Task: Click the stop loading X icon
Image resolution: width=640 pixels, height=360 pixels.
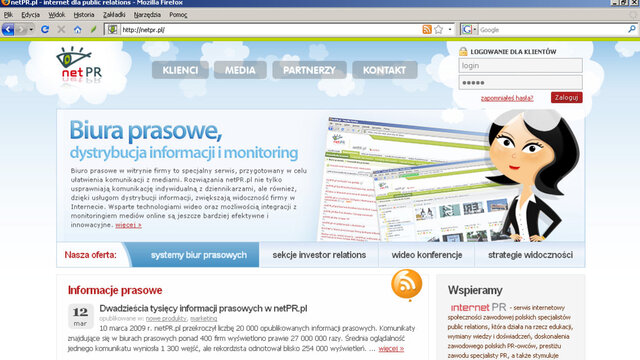Action: point(61,29)
